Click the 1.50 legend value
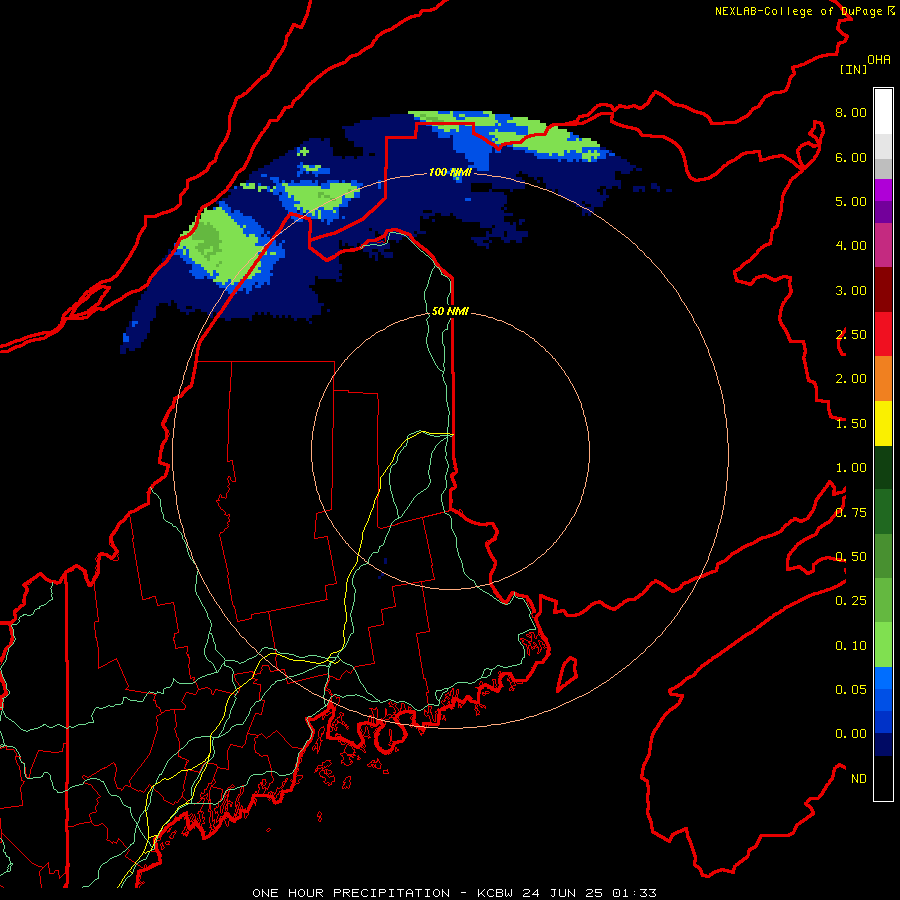This screenshot has height=900, width=900. click(x=851, y=424)
